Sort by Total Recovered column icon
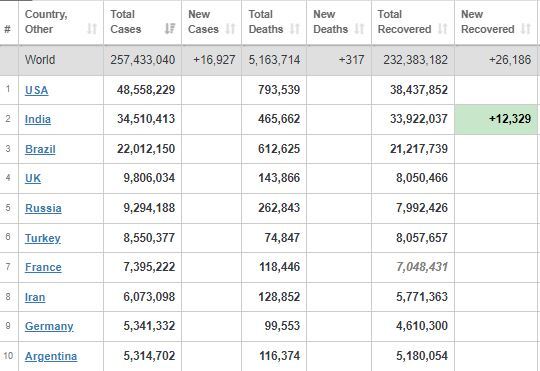540x371 pixels. click(443, 29)
